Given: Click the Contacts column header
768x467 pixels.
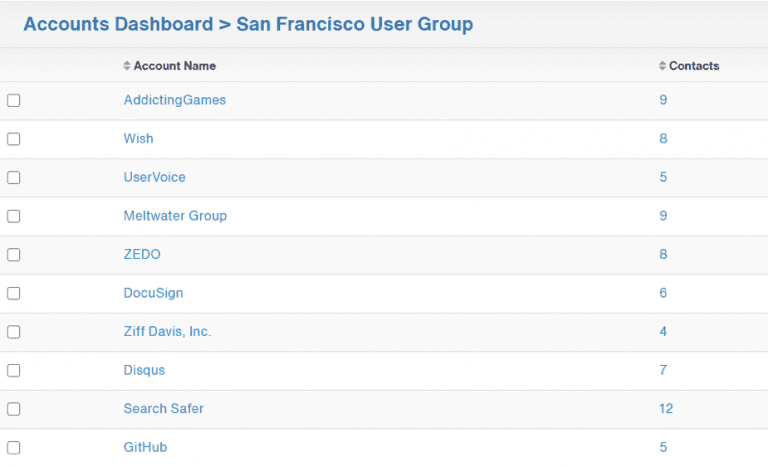Looking at the screenshot, I should click(x=694, y=66).
